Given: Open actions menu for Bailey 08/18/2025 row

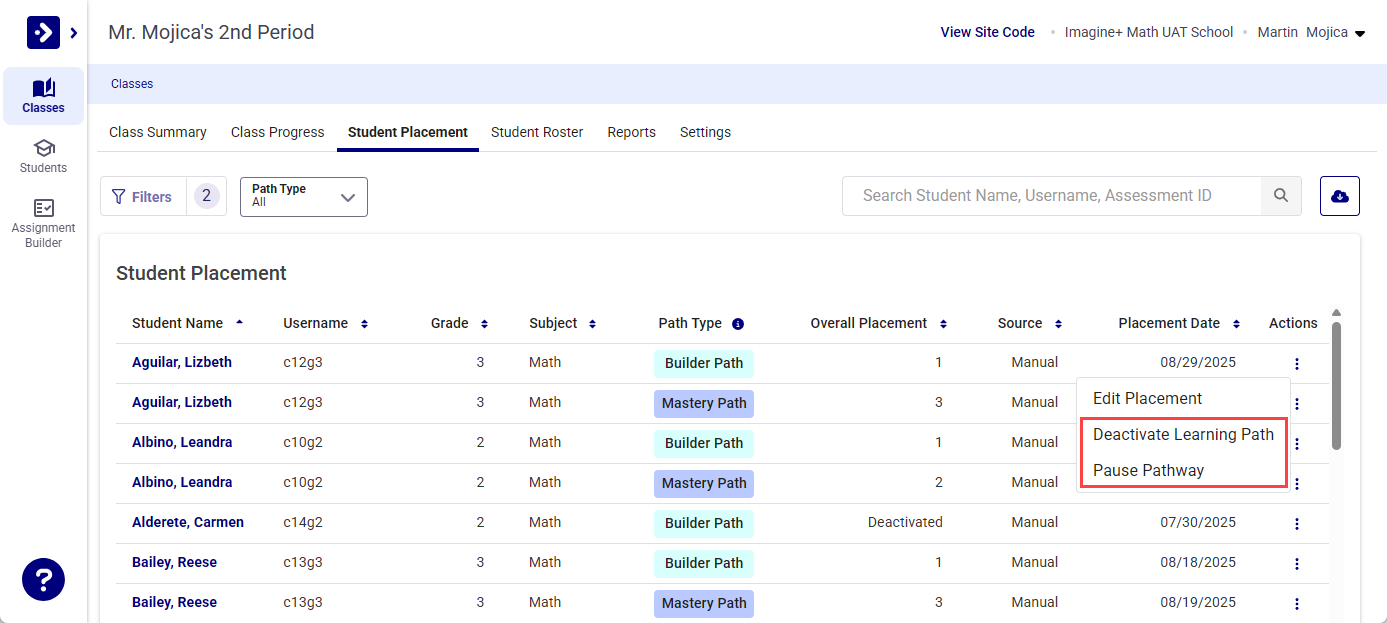Looking at the screenshot, I should (x=1297, y=564).
